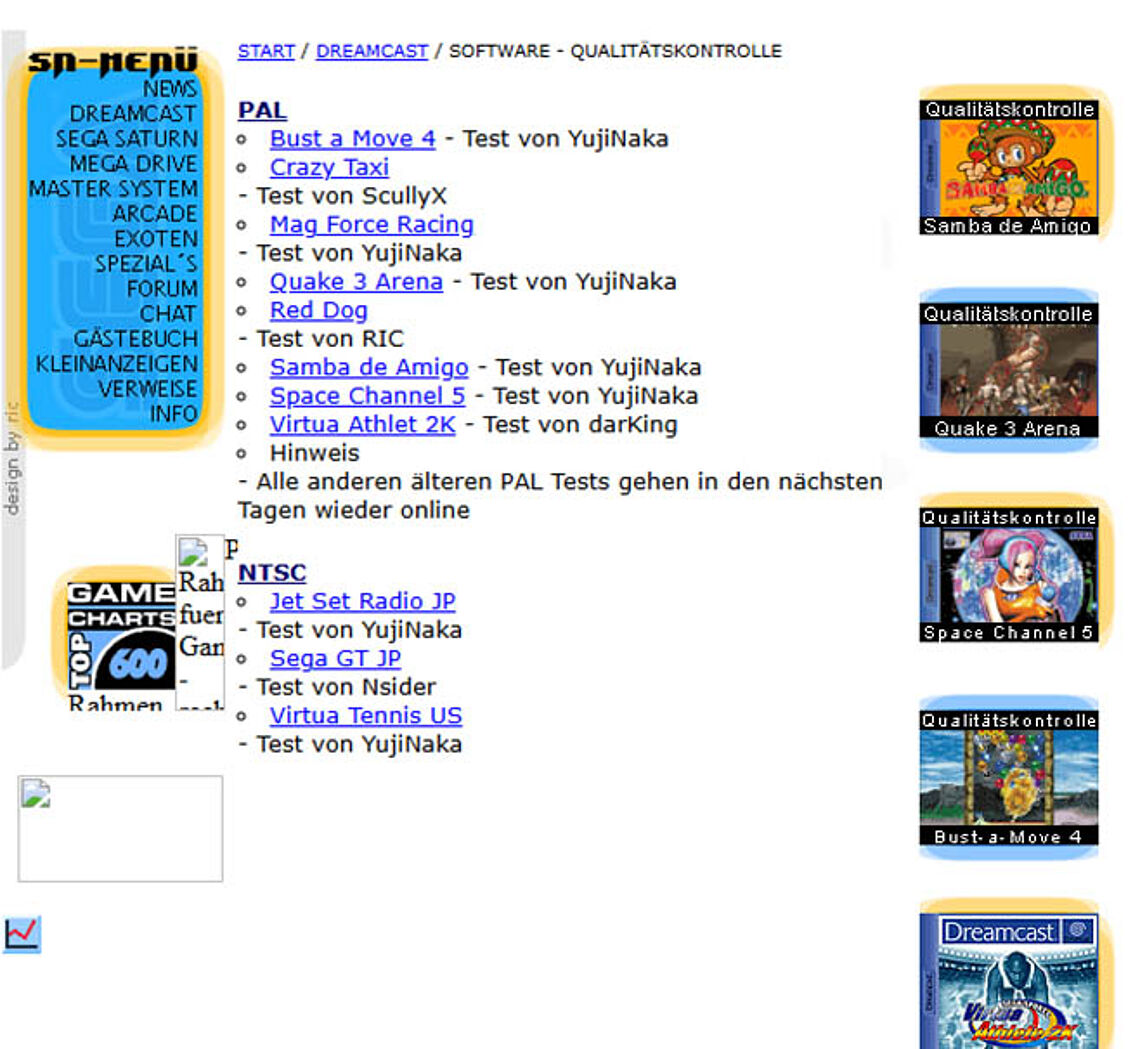Image resolution: width=1140 pixels, height=1049 pixels.
Task: Click the Quake 3 Arena cover thumbnail
Action: pyautogui.click(x=1009, y=371)
